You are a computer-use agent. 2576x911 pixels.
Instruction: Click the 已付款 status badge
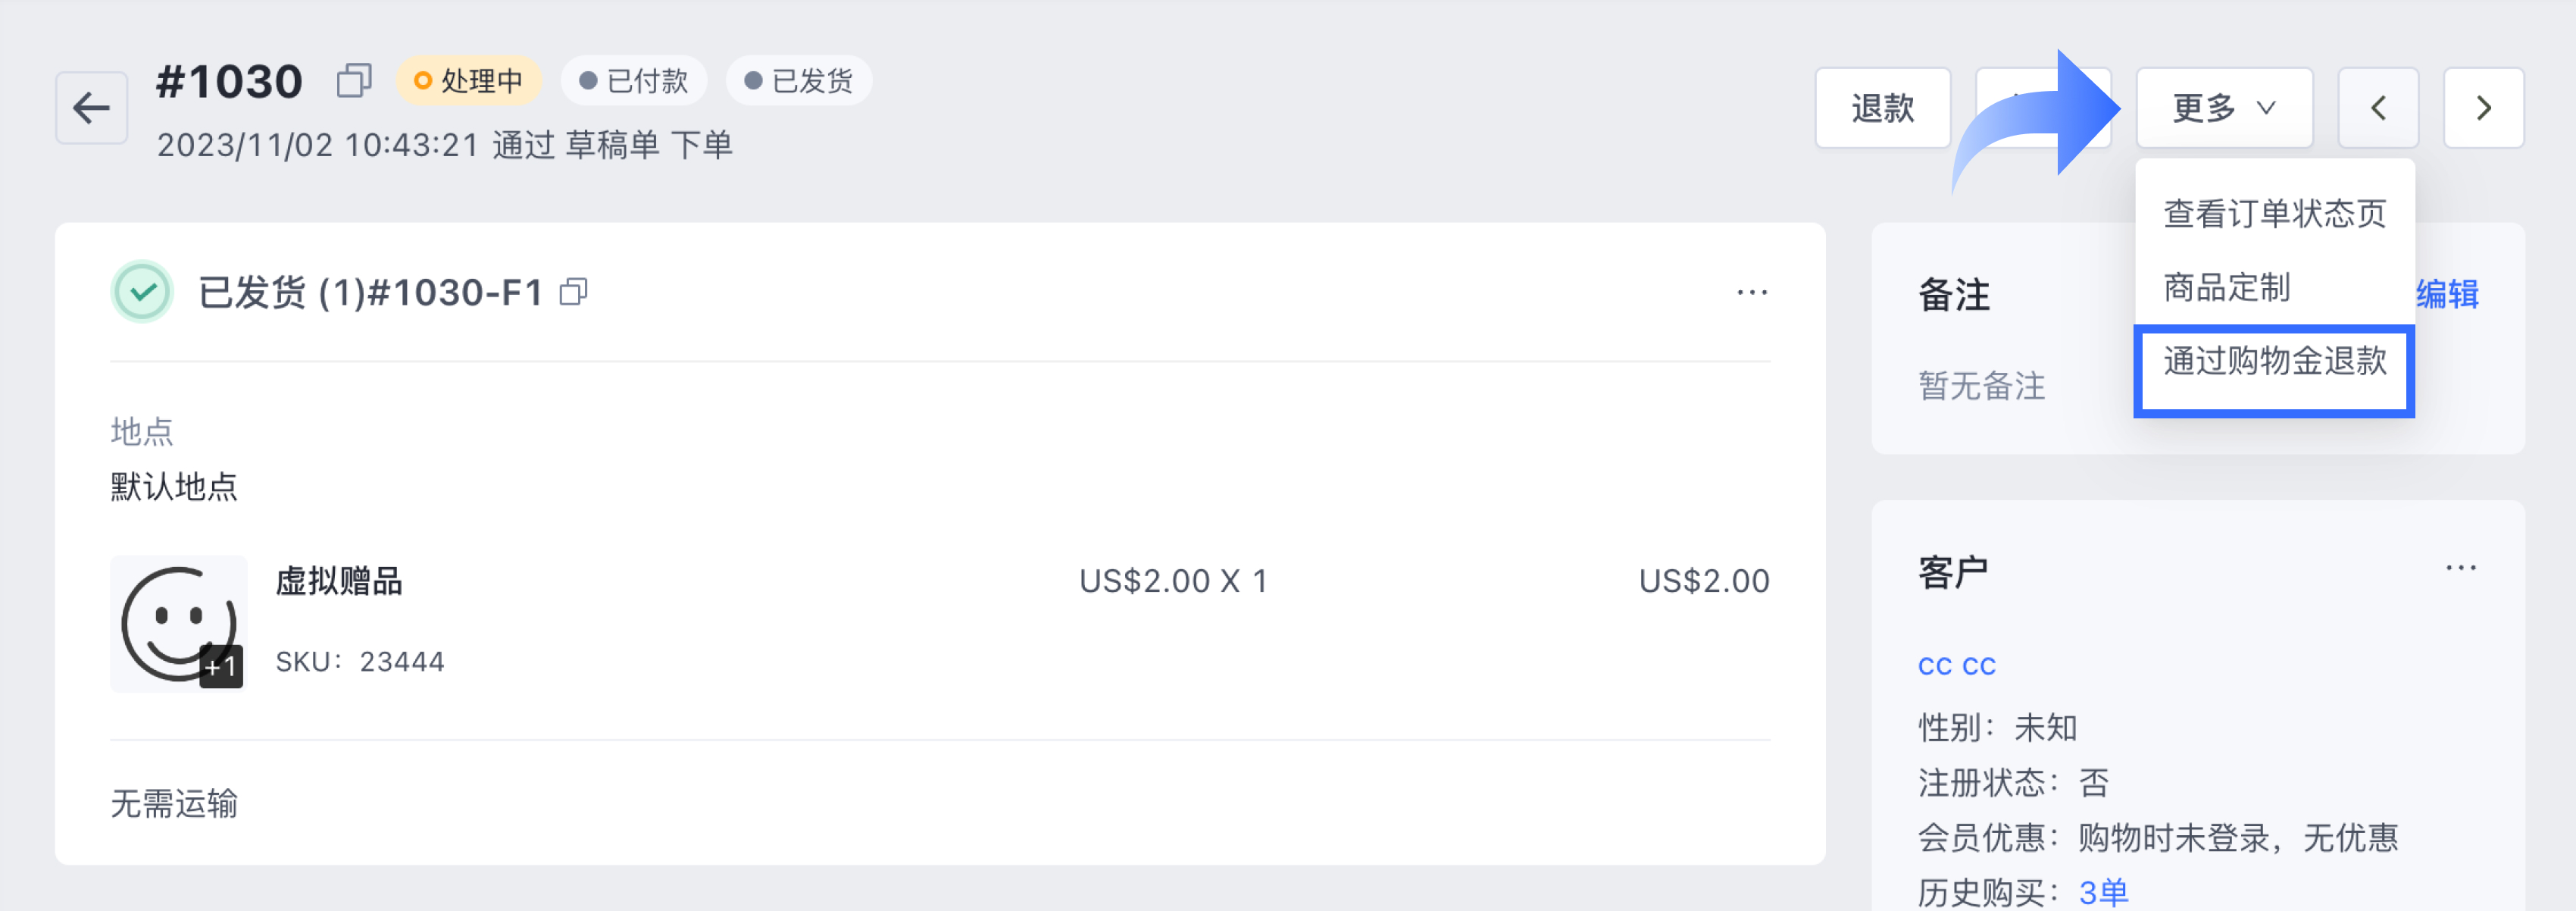tap(634, 80)
